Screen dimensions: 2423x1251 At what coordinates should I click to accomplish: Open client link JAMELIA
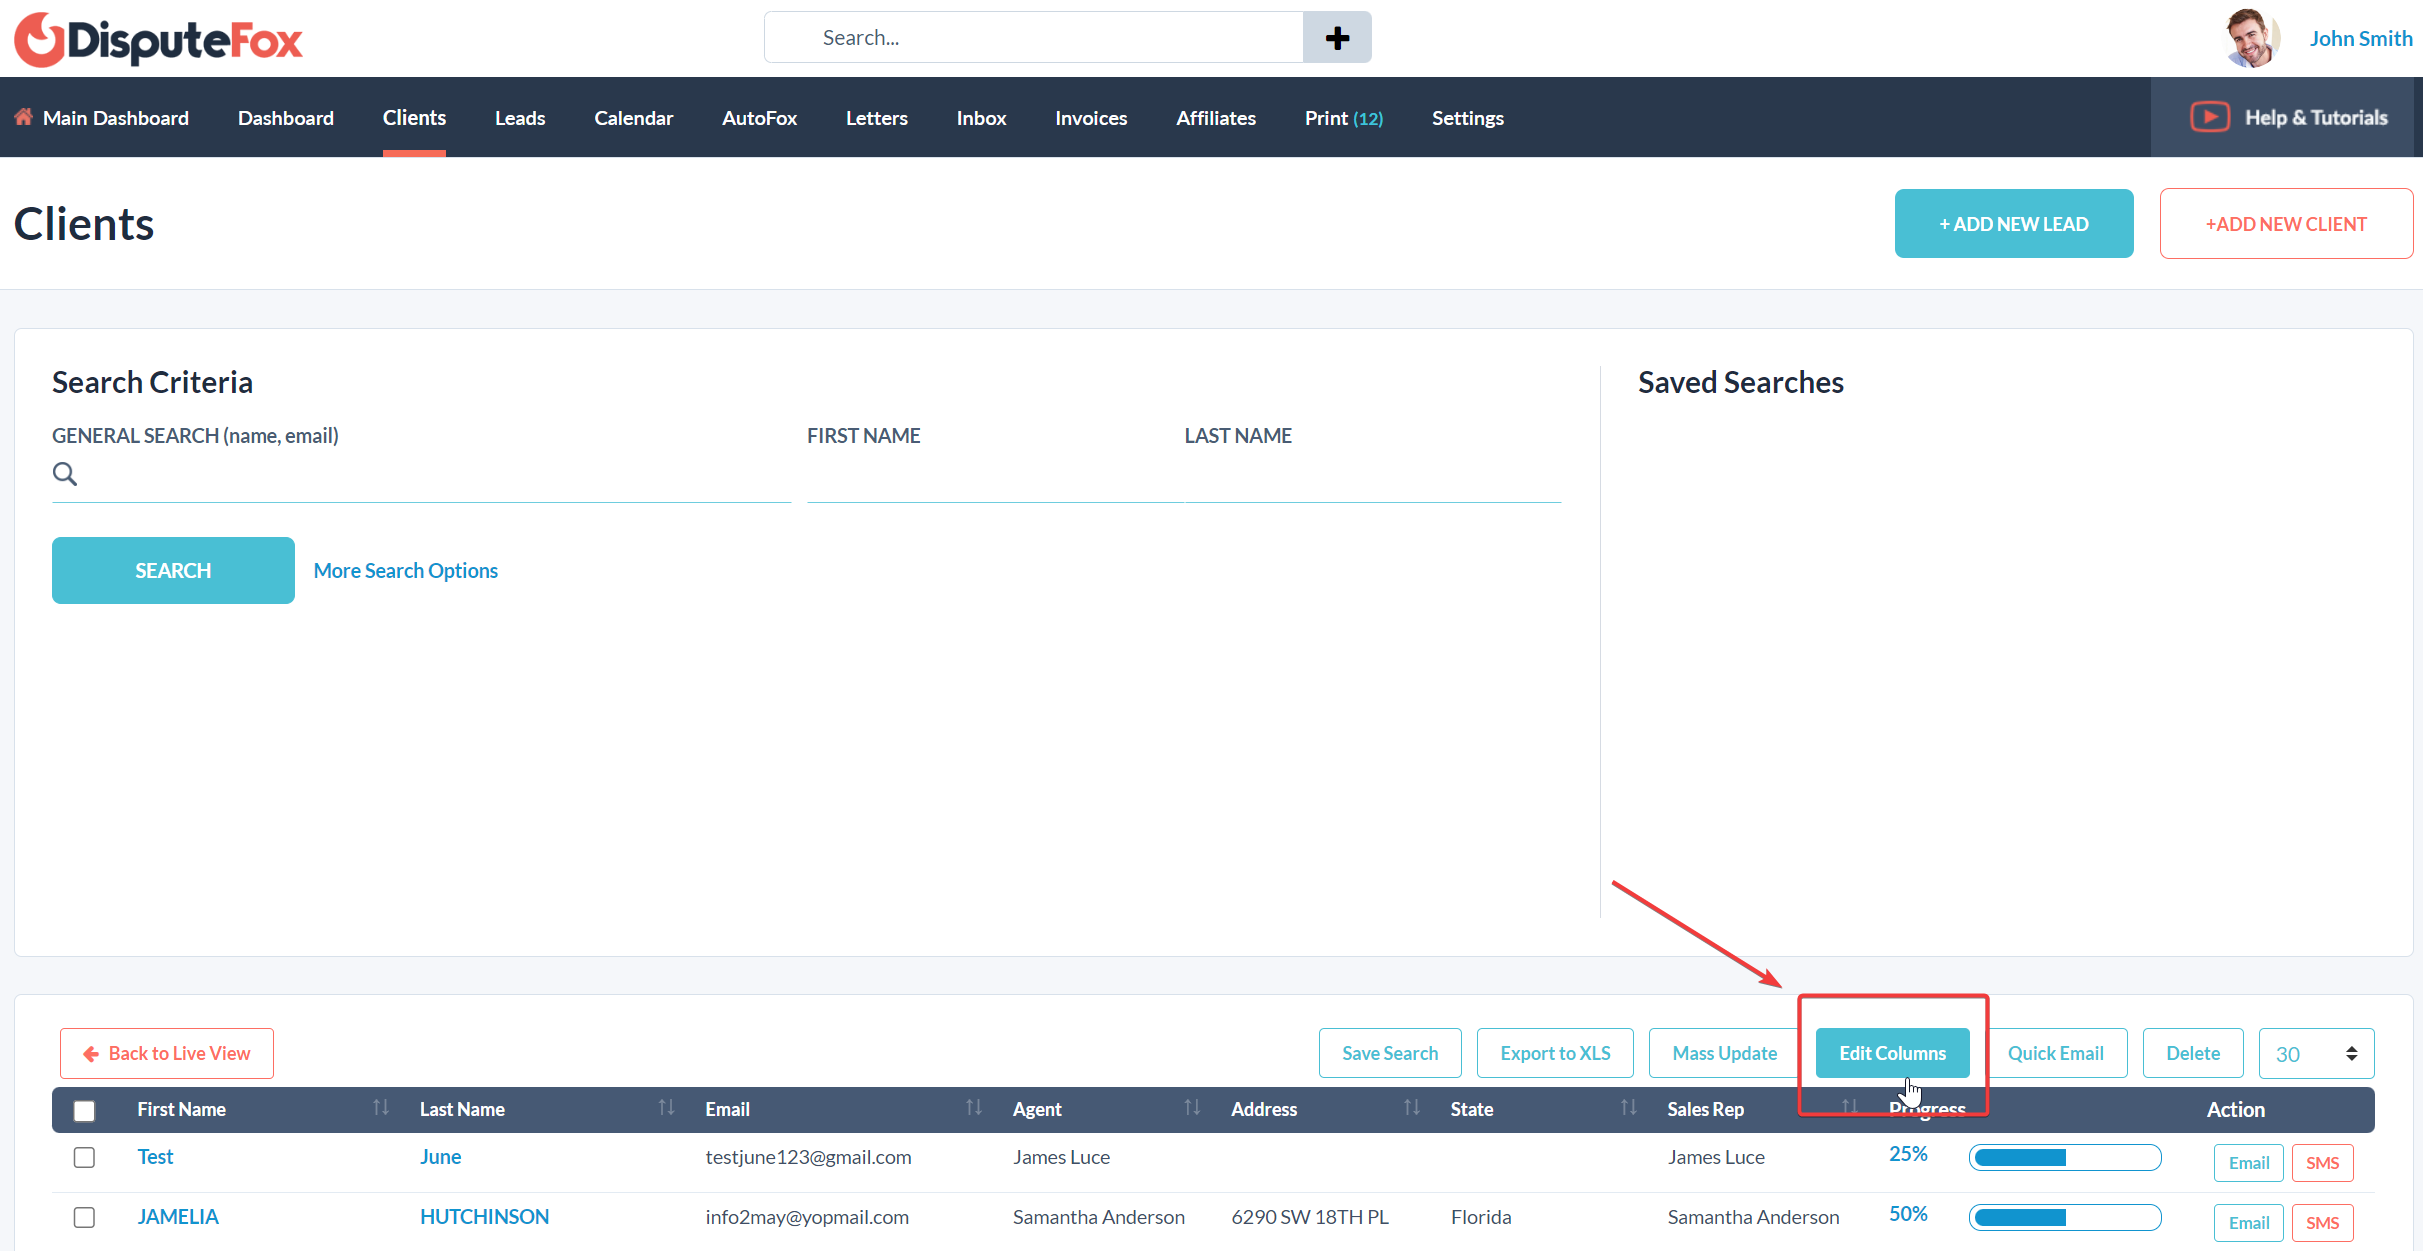[x=178, y=1217]
